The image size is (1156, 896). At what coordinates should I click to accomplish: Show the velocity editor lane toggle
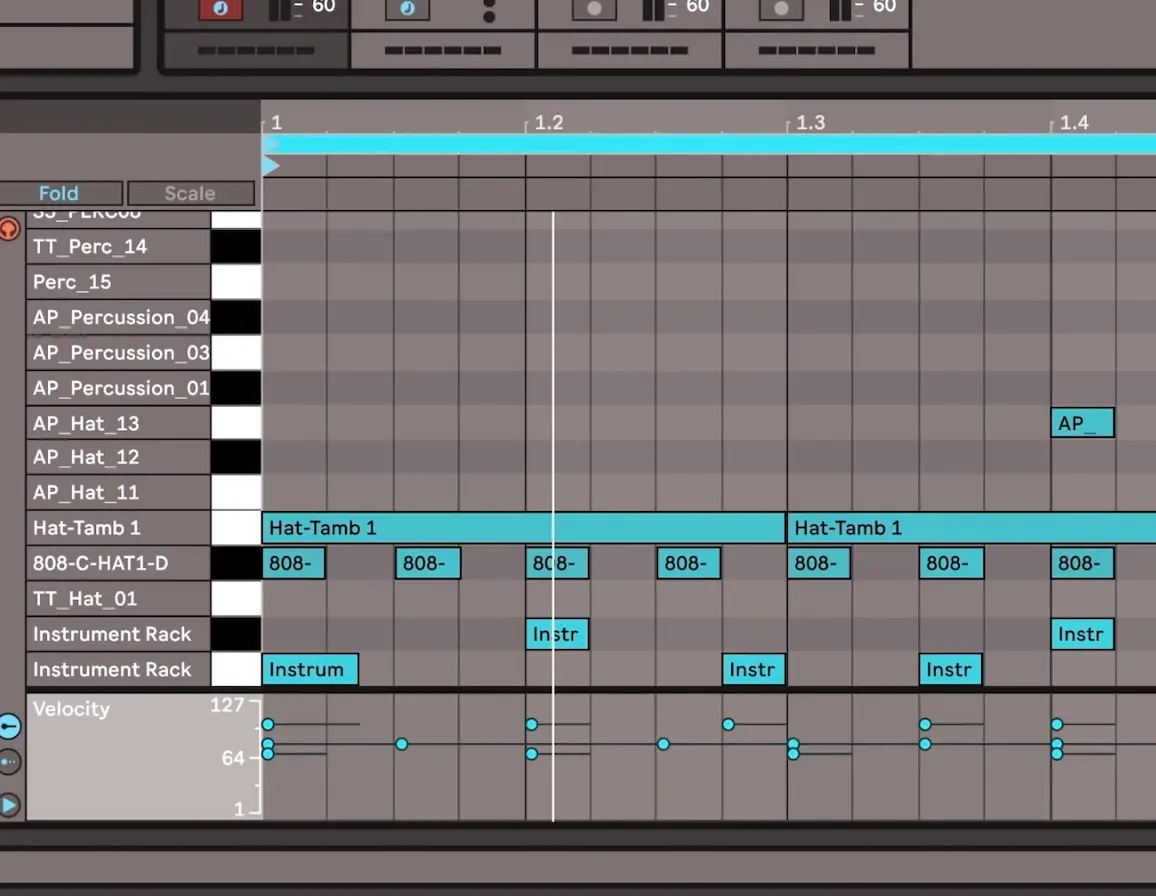tap(9, 726)
